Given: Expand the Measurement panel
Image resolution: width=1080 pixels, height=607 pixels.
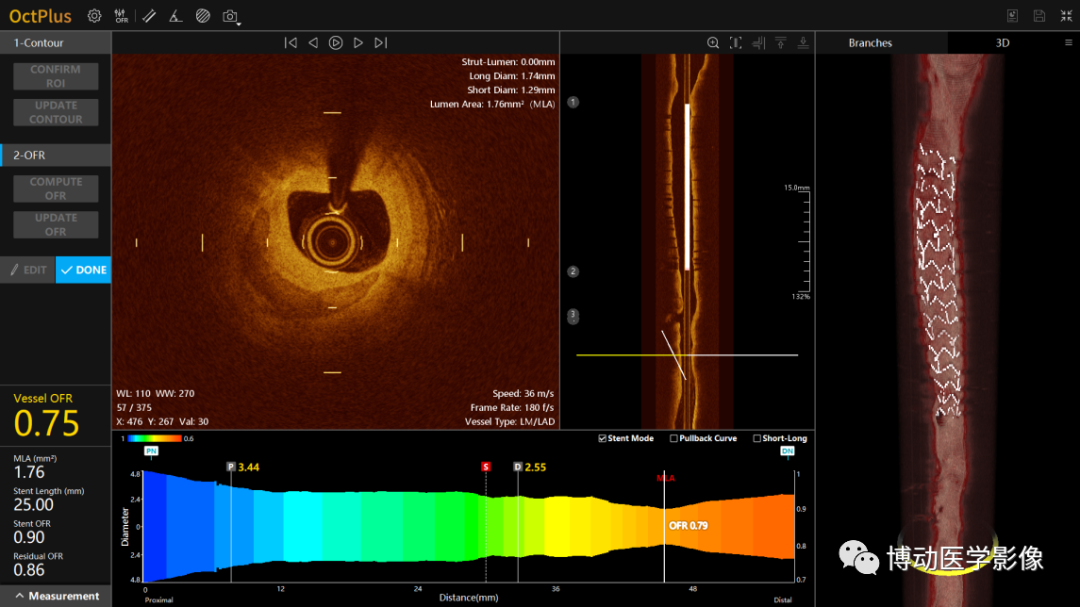Looking at the screenshot, I should [55, 596].
